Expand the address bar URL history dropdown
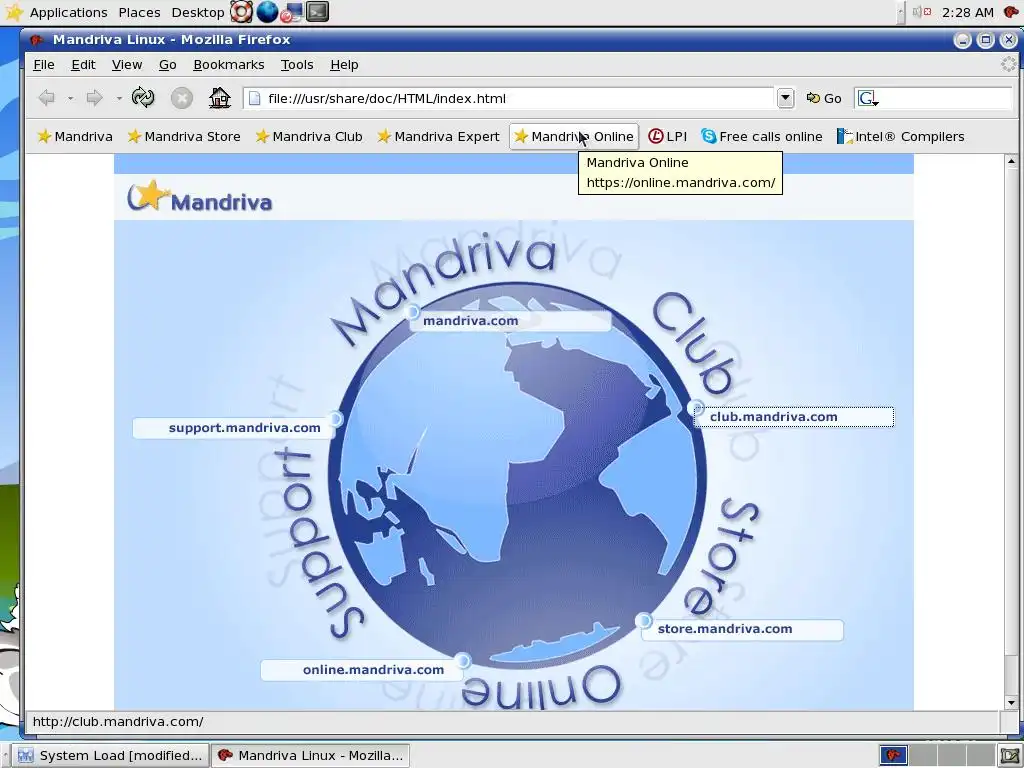 (x=785, y=98)
